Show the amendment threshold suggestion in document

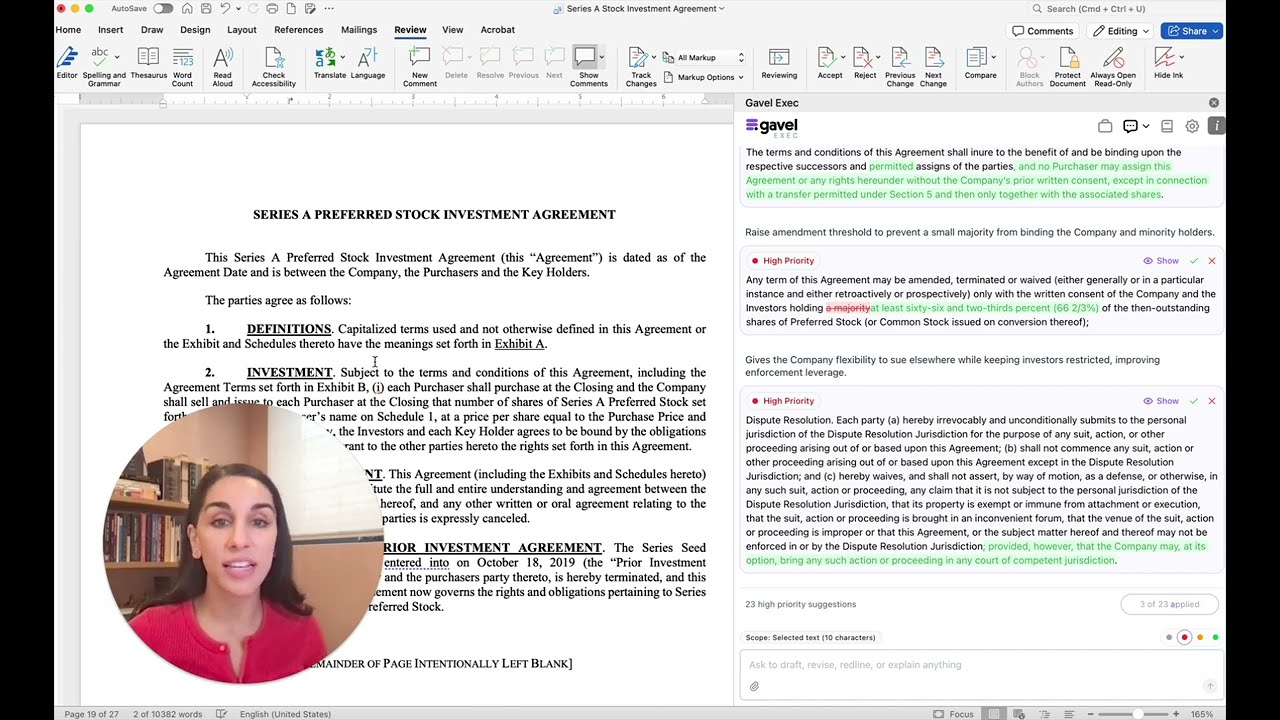[x=1161, y=261]
